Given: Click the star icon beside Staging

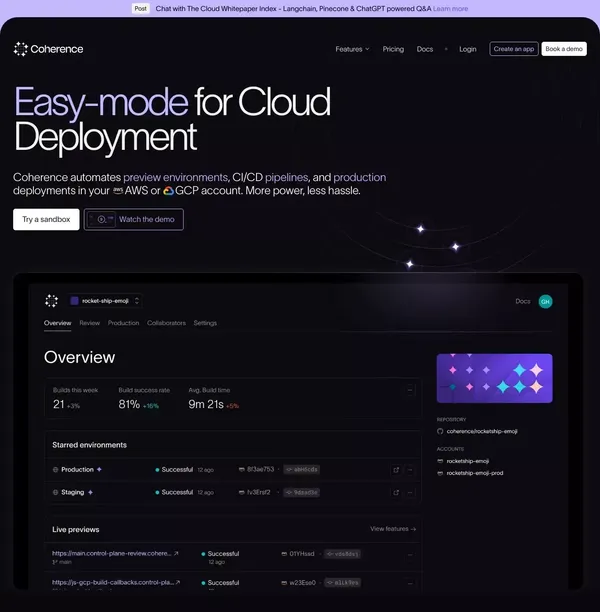Looking at the screenshot, I should tap(90, 492).
